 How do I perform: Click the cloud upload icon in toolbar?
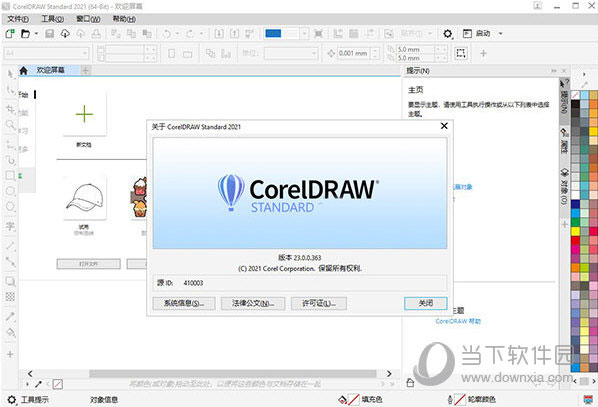80,34
